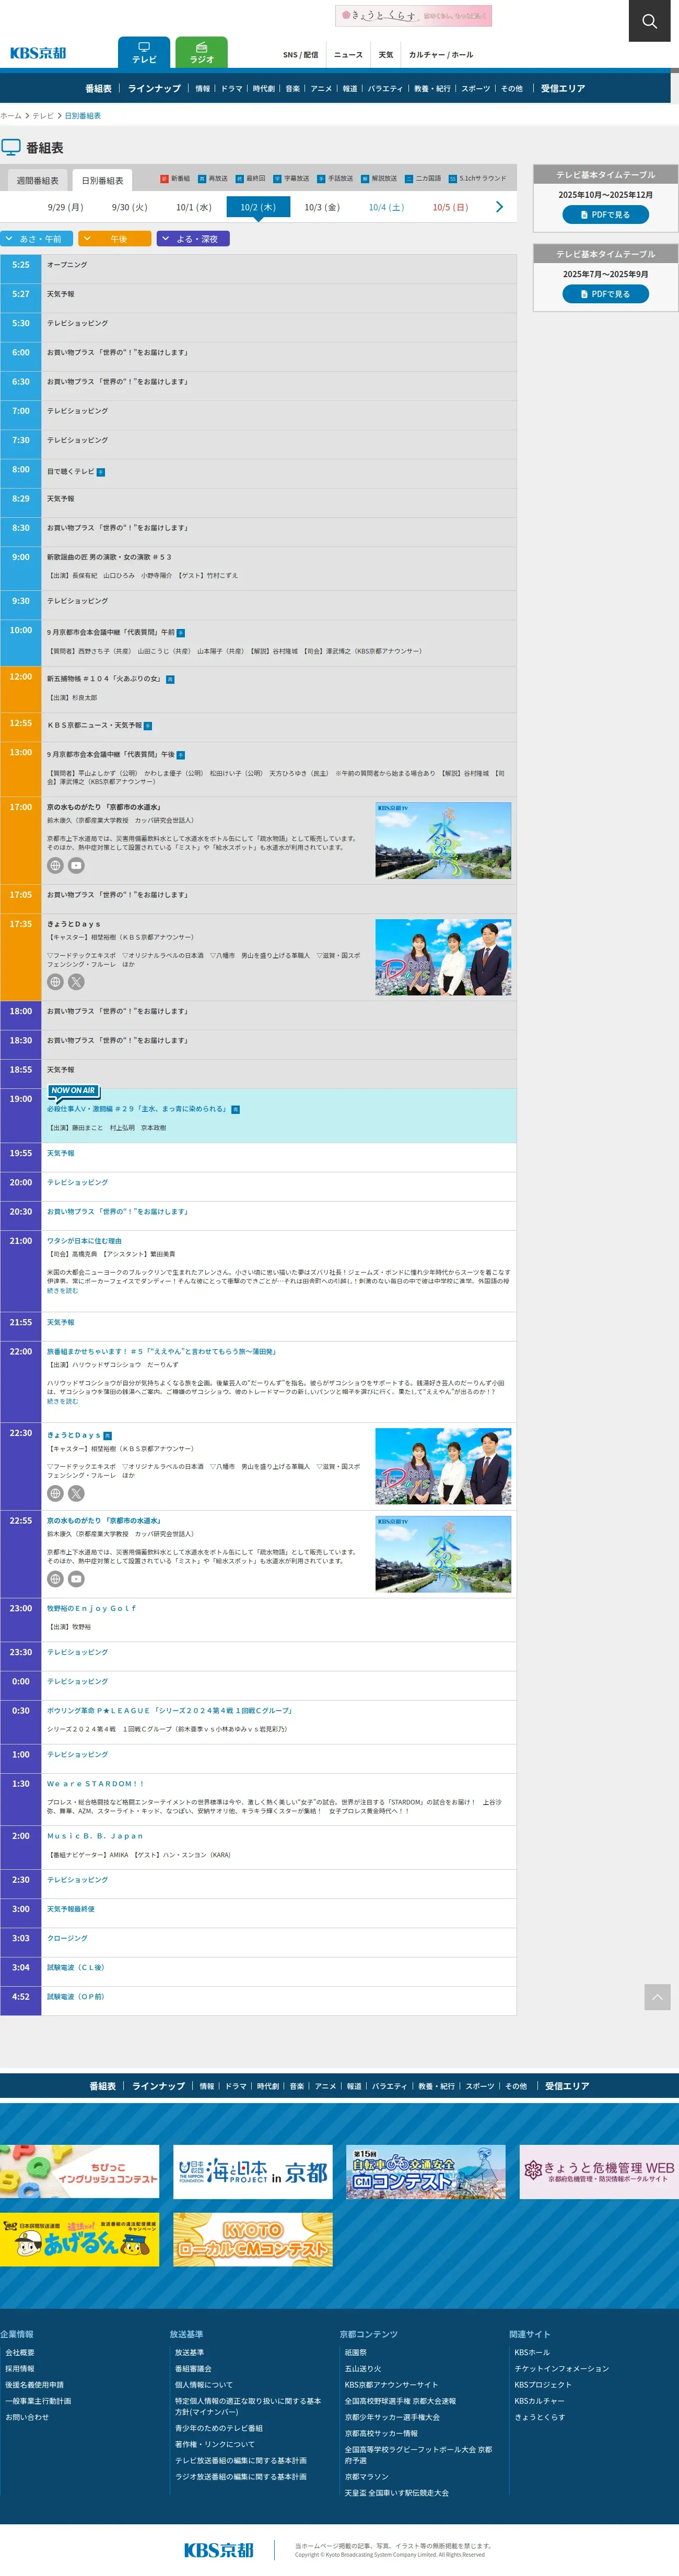Open お問い合わせ in the footer
The width and height of the screenshot is (679, 2576).
(27, 2417)
